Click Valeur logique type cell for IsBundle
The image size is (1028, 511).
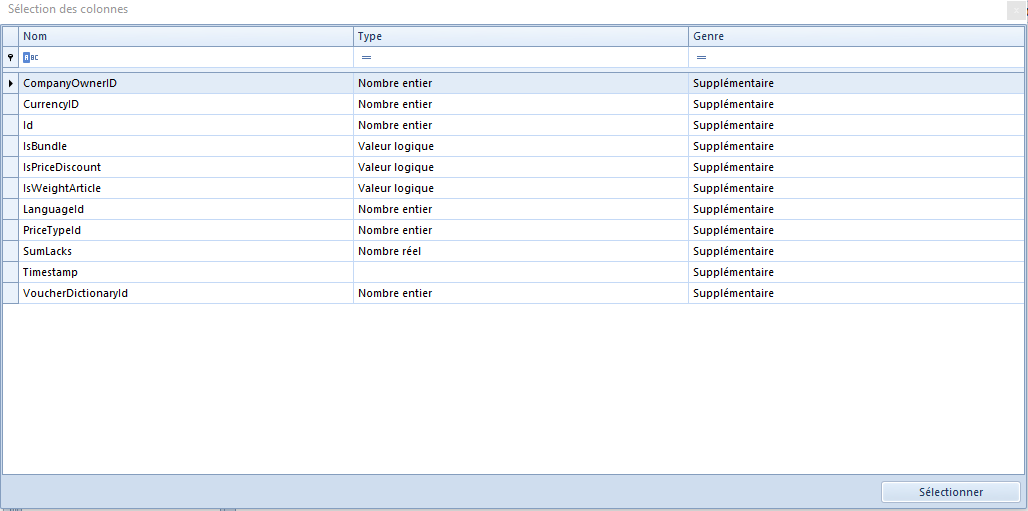(x=521, y=146)
